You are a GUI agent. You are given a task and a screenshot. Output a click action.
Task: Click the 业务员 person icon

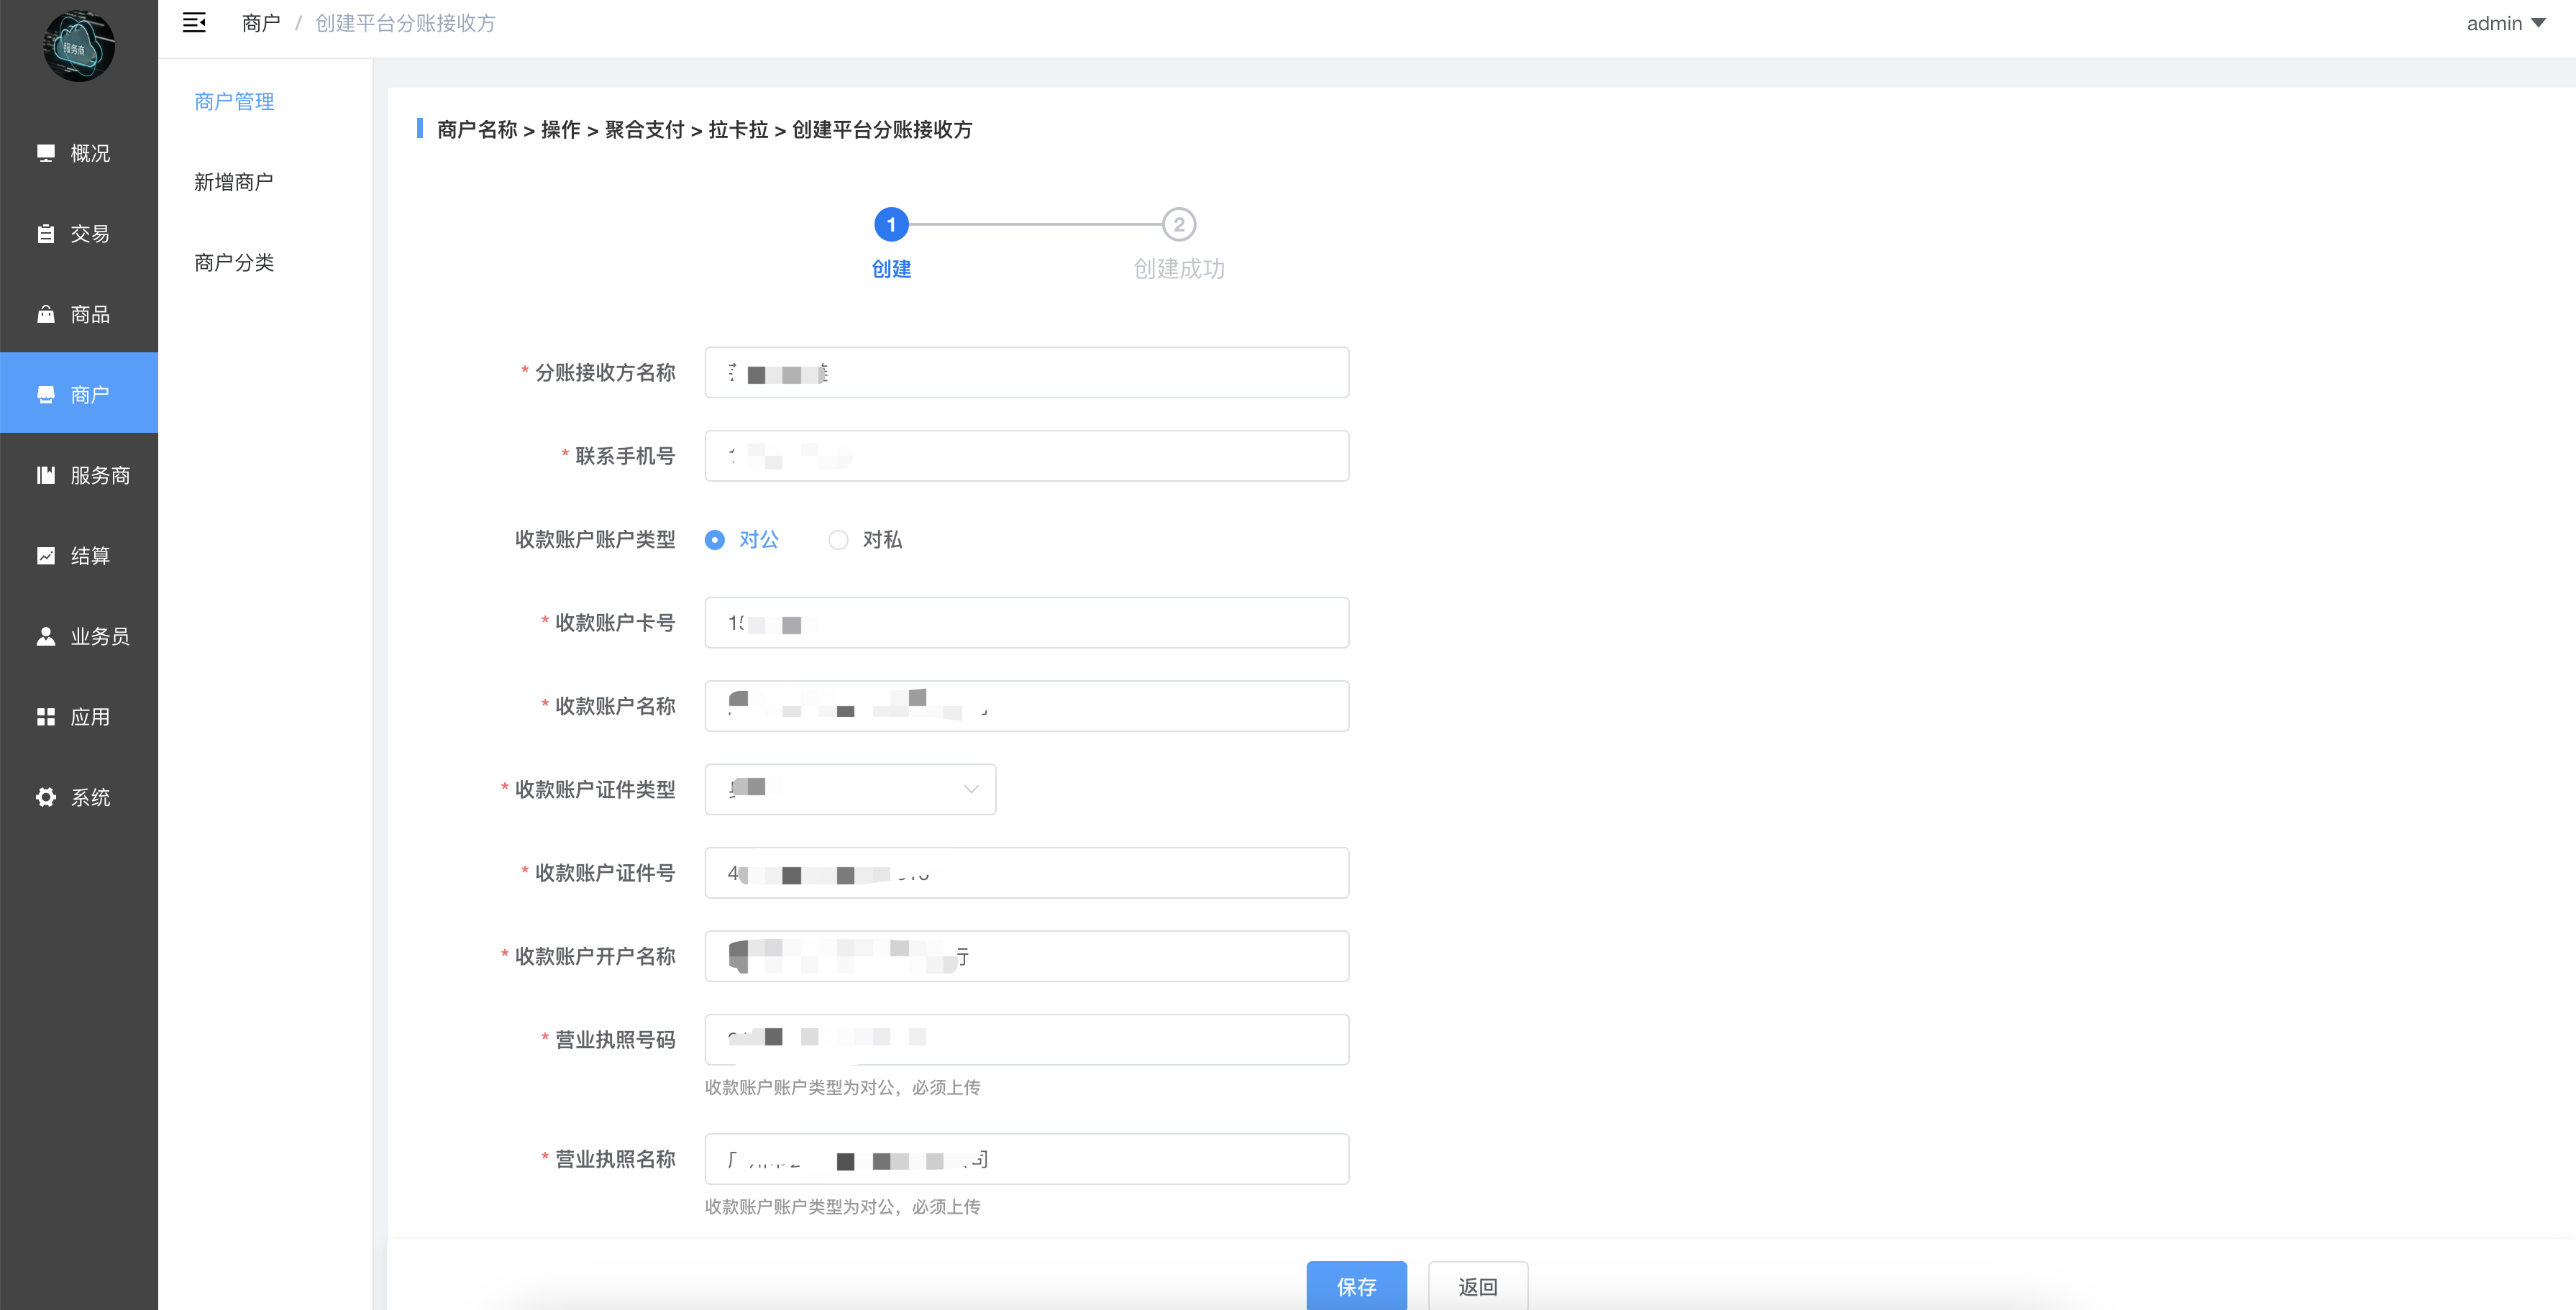46,636
